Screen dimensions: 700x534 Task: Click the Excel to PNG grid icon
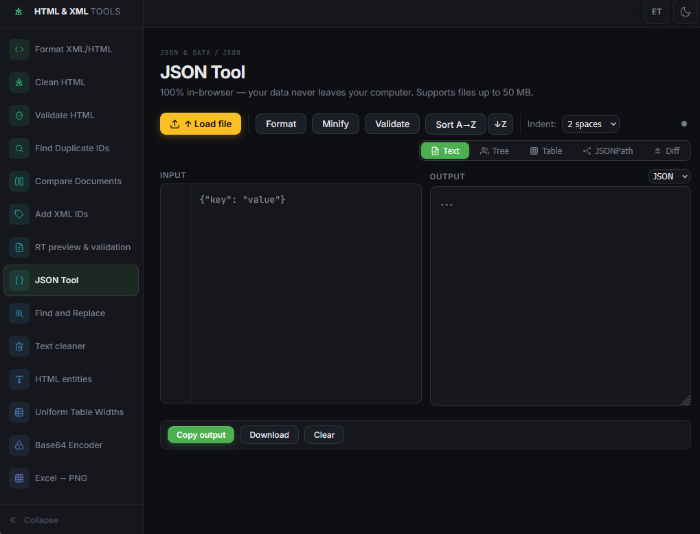[19, 478]
